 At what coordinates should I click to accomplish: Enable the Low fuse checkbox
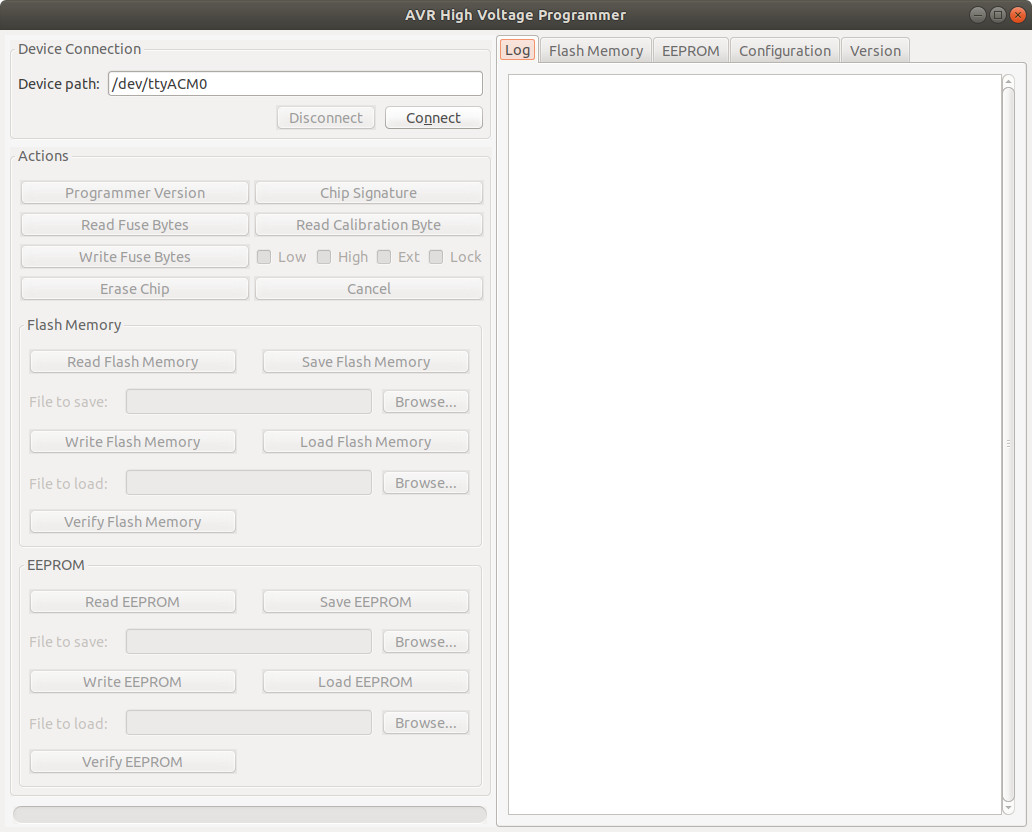(x=264, y=257)
